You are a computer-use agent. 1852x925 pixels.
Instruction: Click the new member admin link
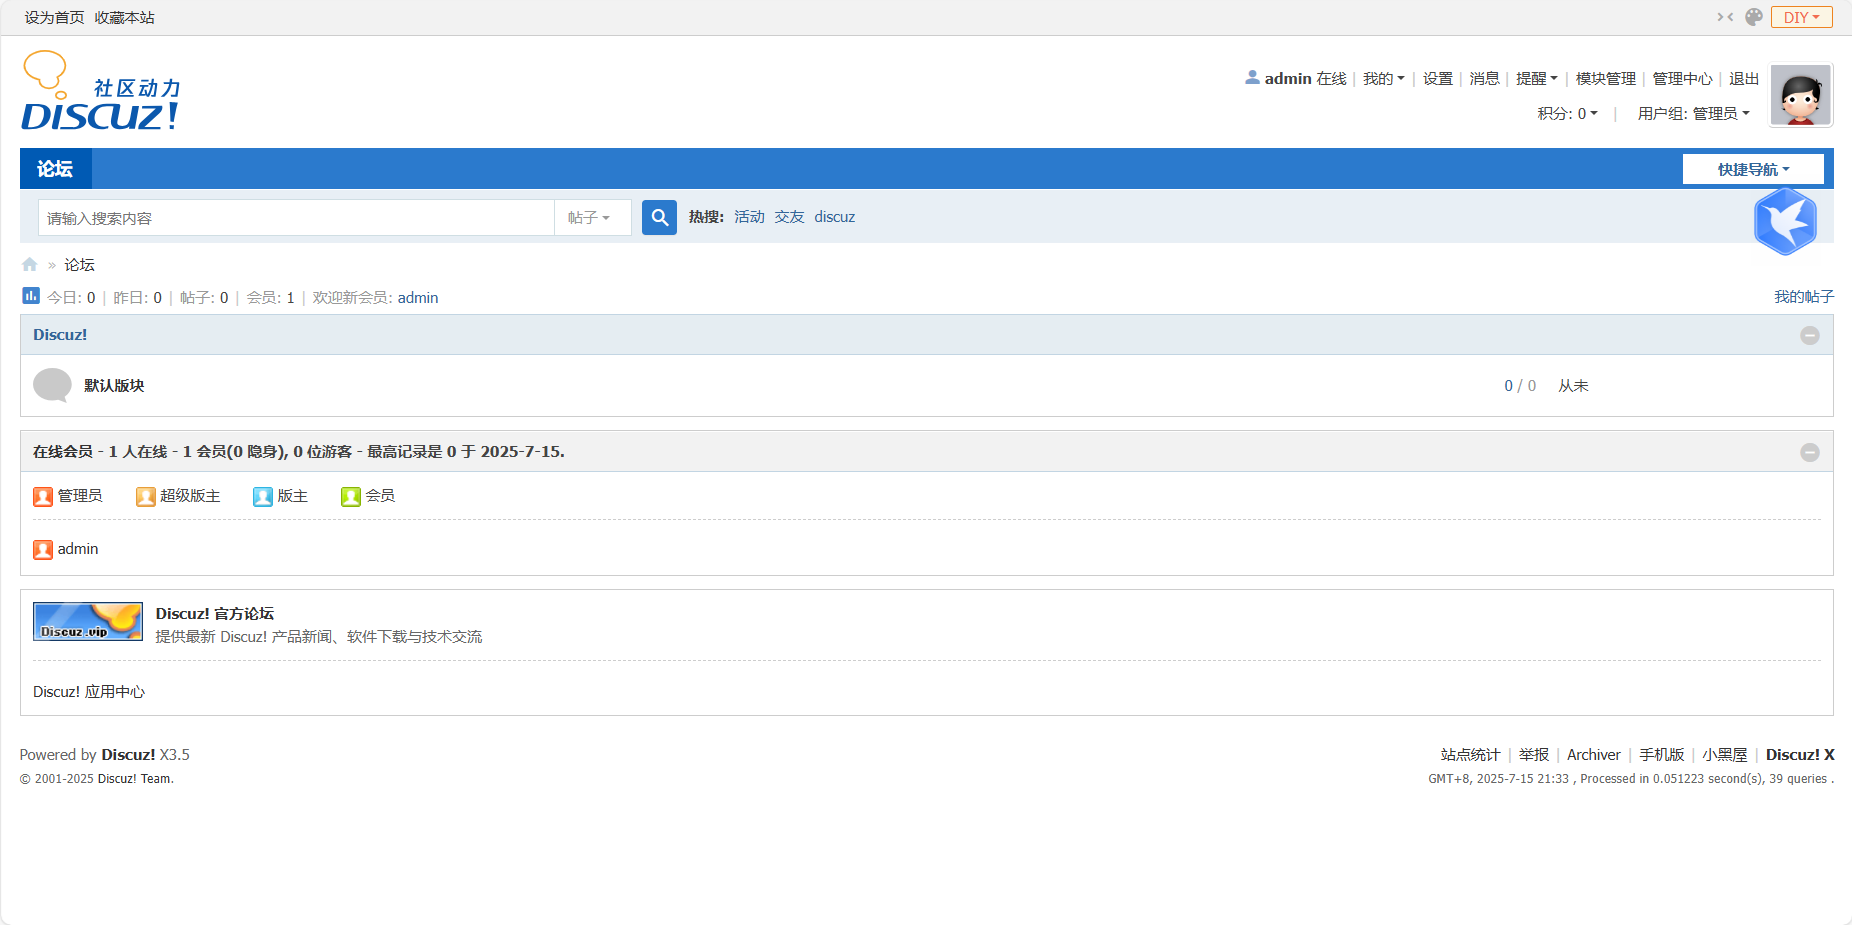[418, 298]
